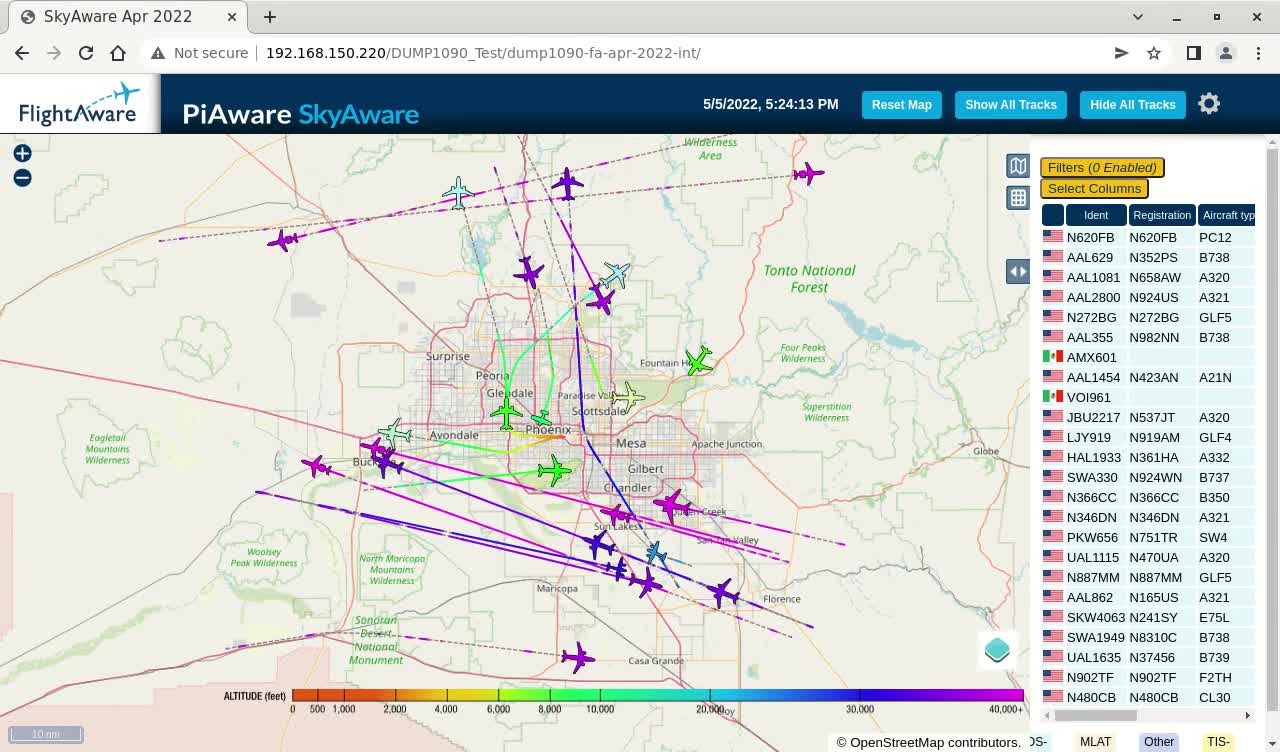Sort table by Registration column header
The height and width of the screenshot is (752, 1280).
(x=1162, y=215)
